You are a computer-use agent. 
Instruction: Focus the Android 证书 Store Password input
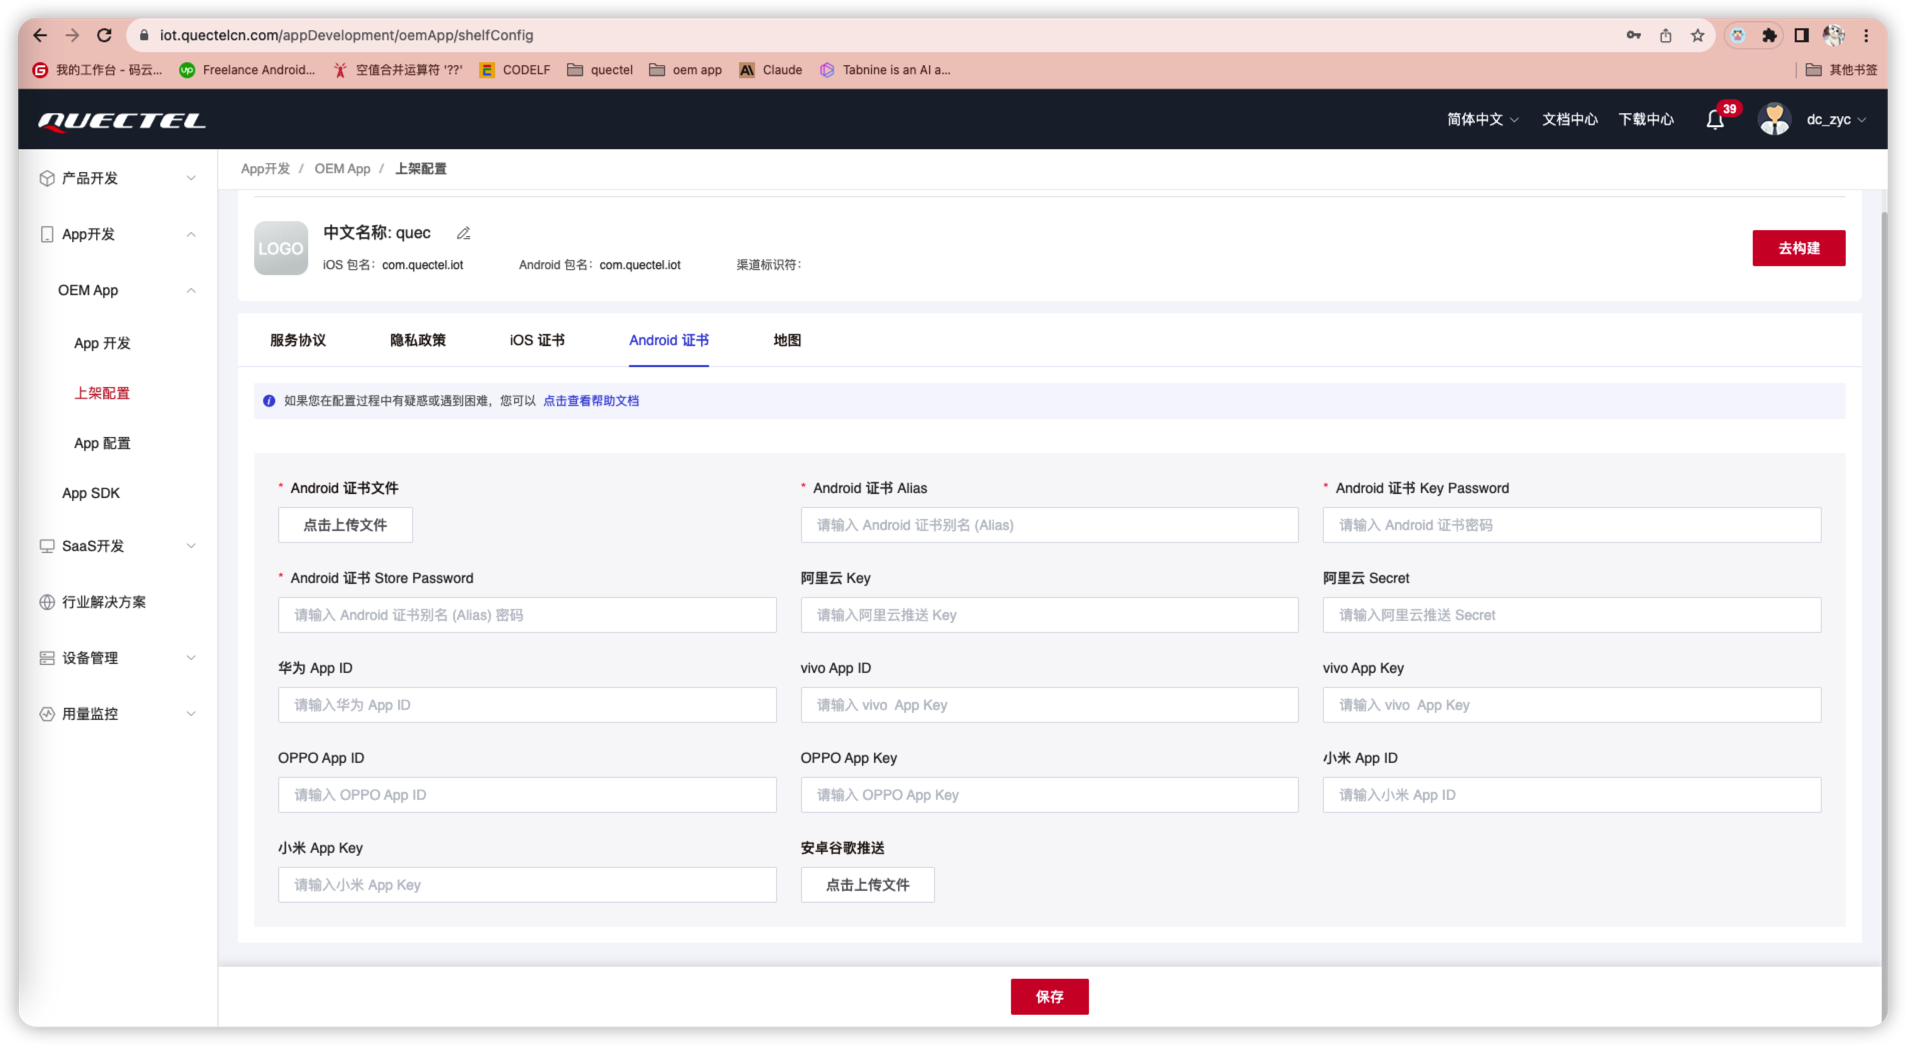527,615
